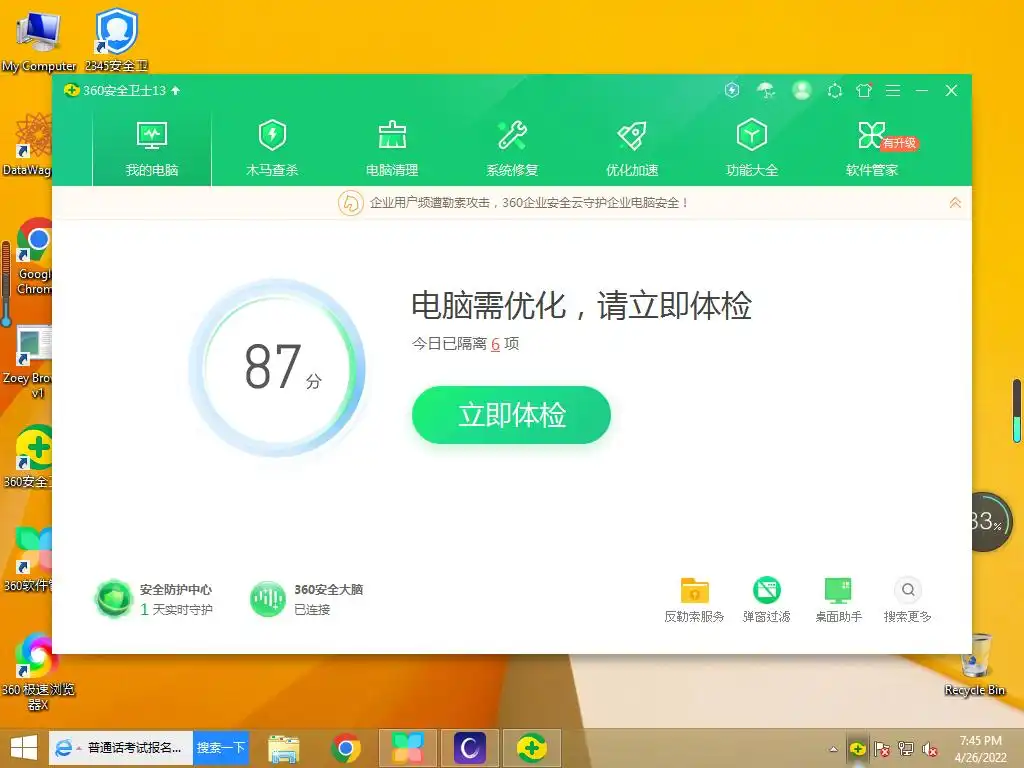The image size is (1024, 768).
Task: Switch to 木马查杀 tab
Action: (272, 150)
